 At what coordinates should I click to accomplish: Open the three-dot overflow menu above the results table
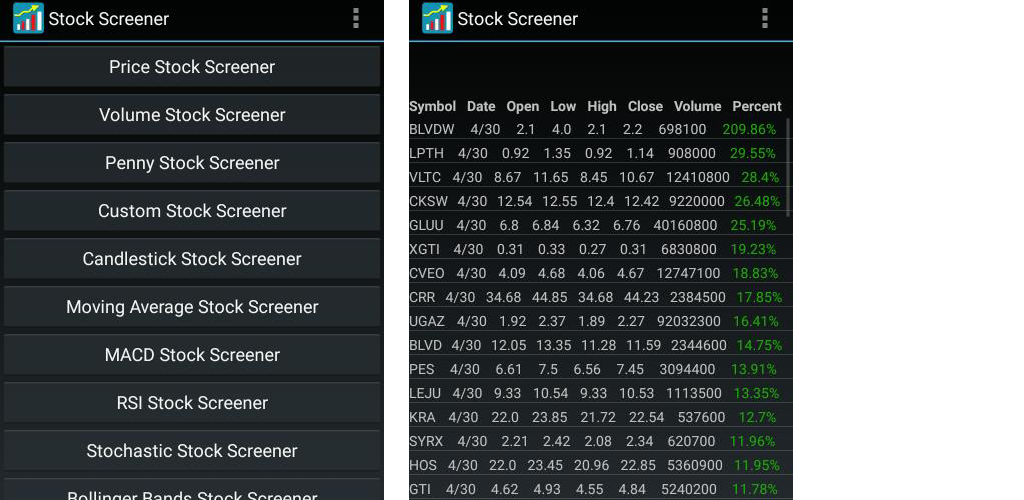[765, 19]
